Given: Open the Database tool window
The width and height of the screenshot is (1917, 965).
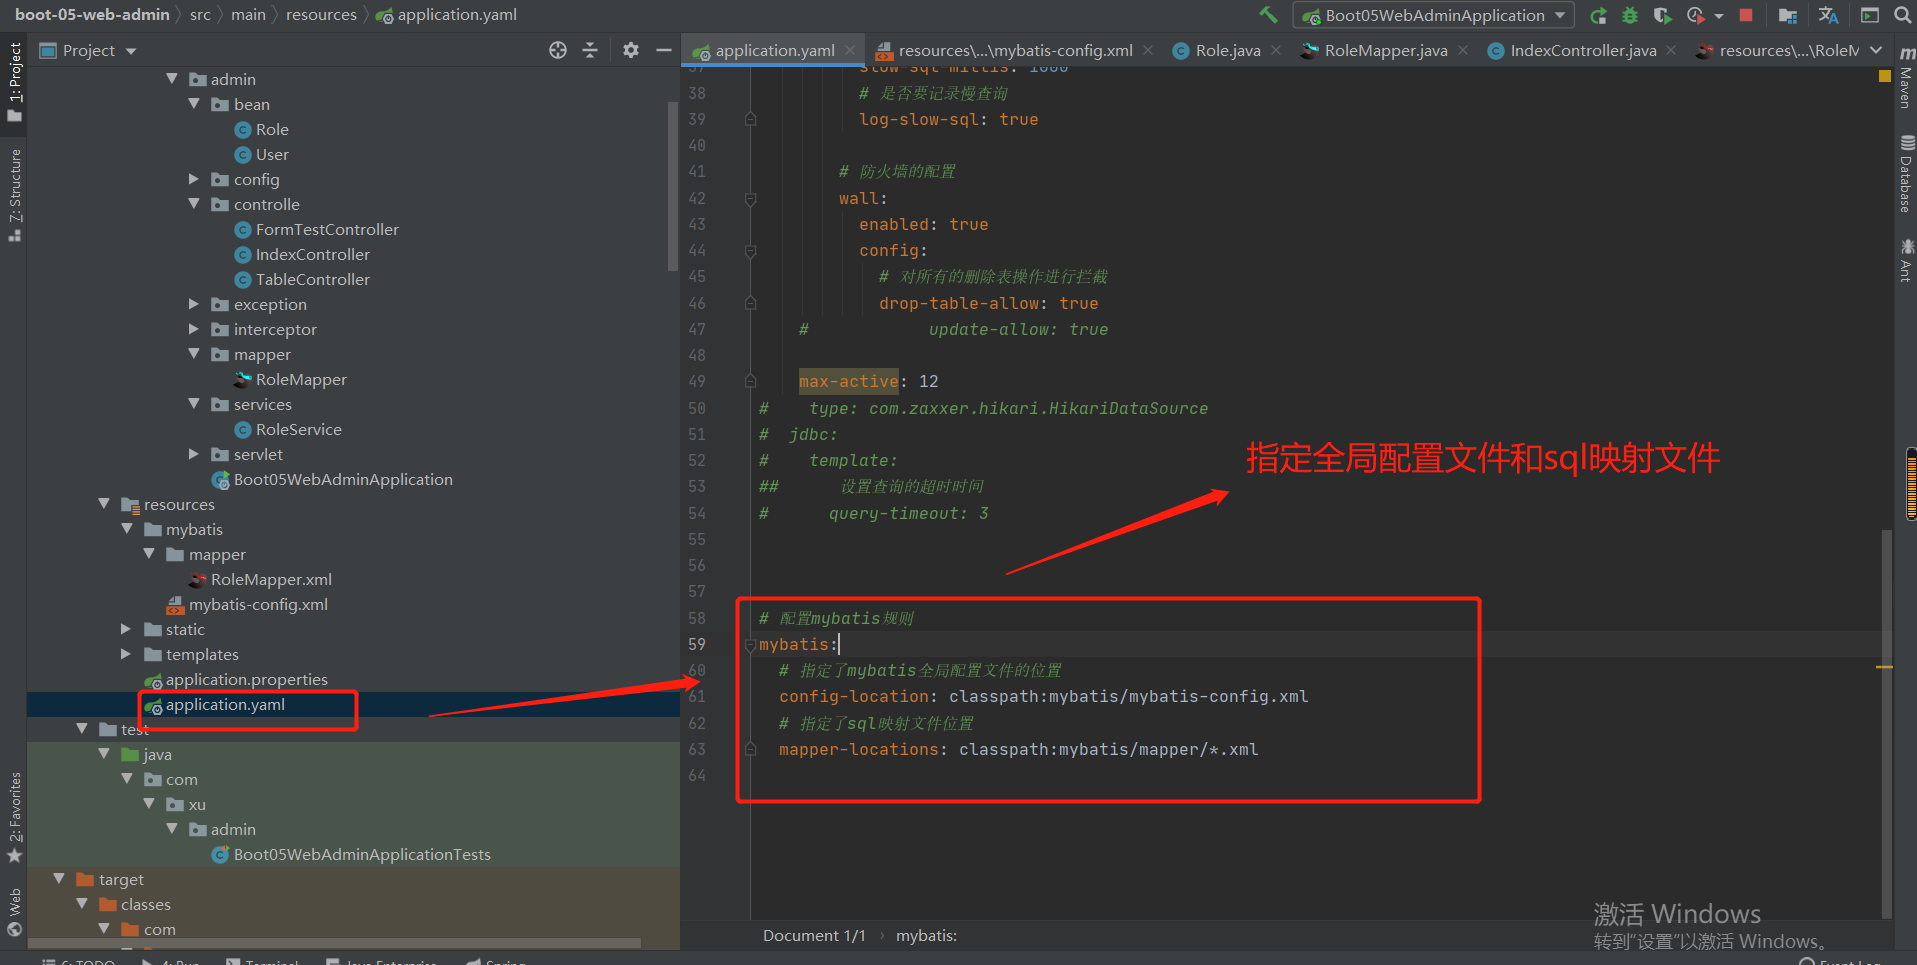Looking at the screenshot, I should 1906,175.
